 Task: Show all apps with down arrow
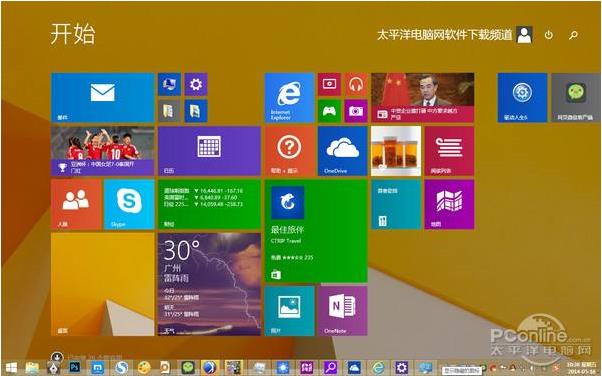[x=57, y=357]
